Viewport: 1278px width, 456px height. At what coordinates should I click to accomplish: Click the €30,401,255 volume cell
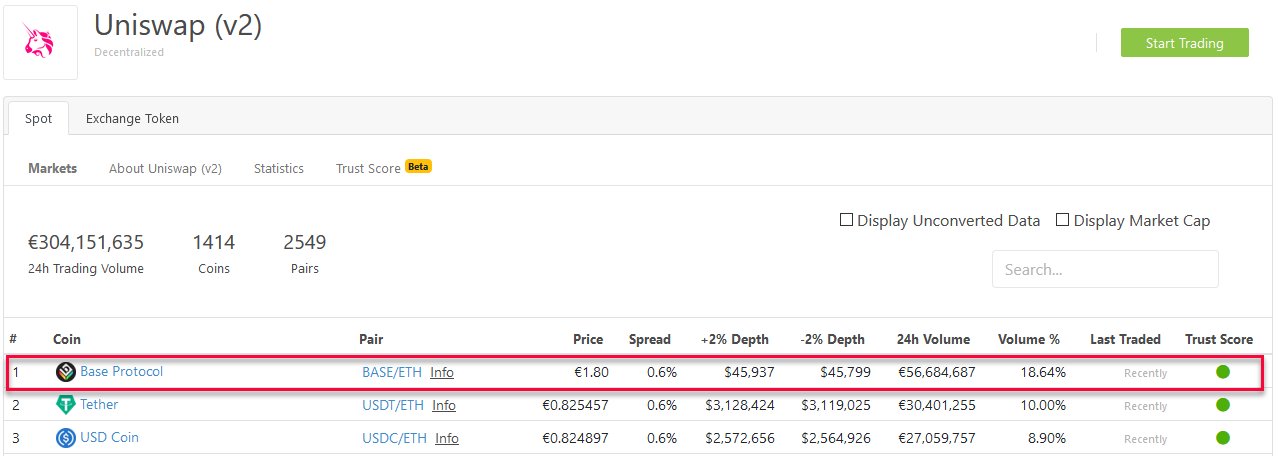coord(937,405)
